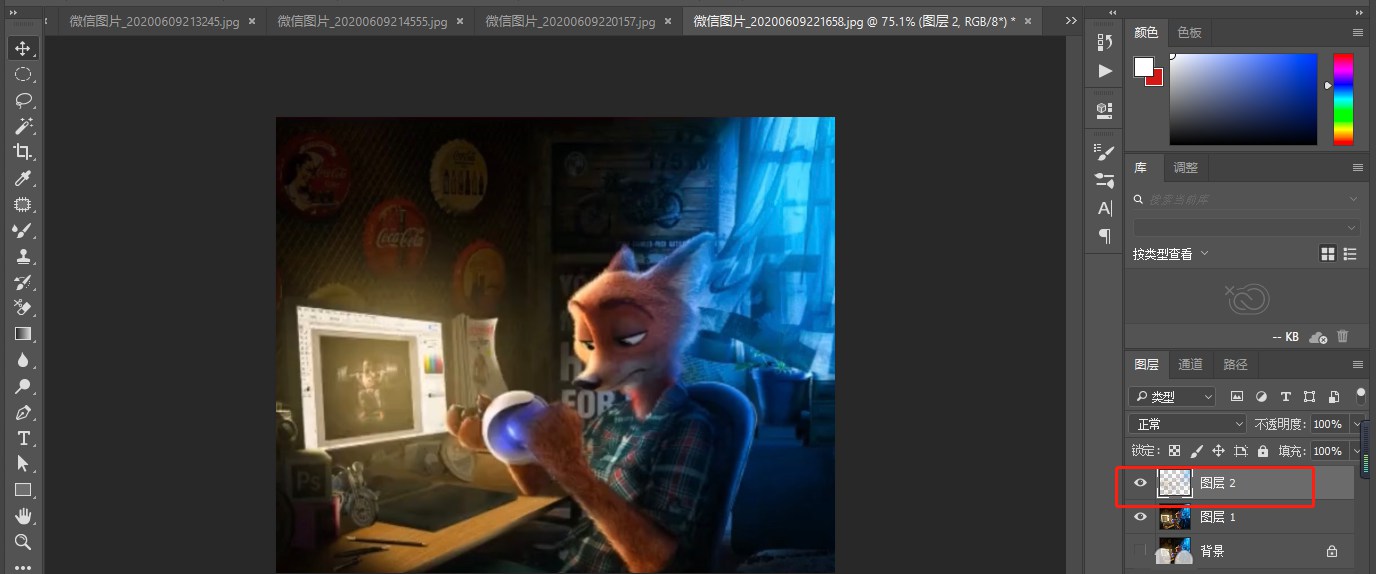This screenshot has width=1376, height=574.
Task: Click the library search field
Action: click(x=1246, y=199)
